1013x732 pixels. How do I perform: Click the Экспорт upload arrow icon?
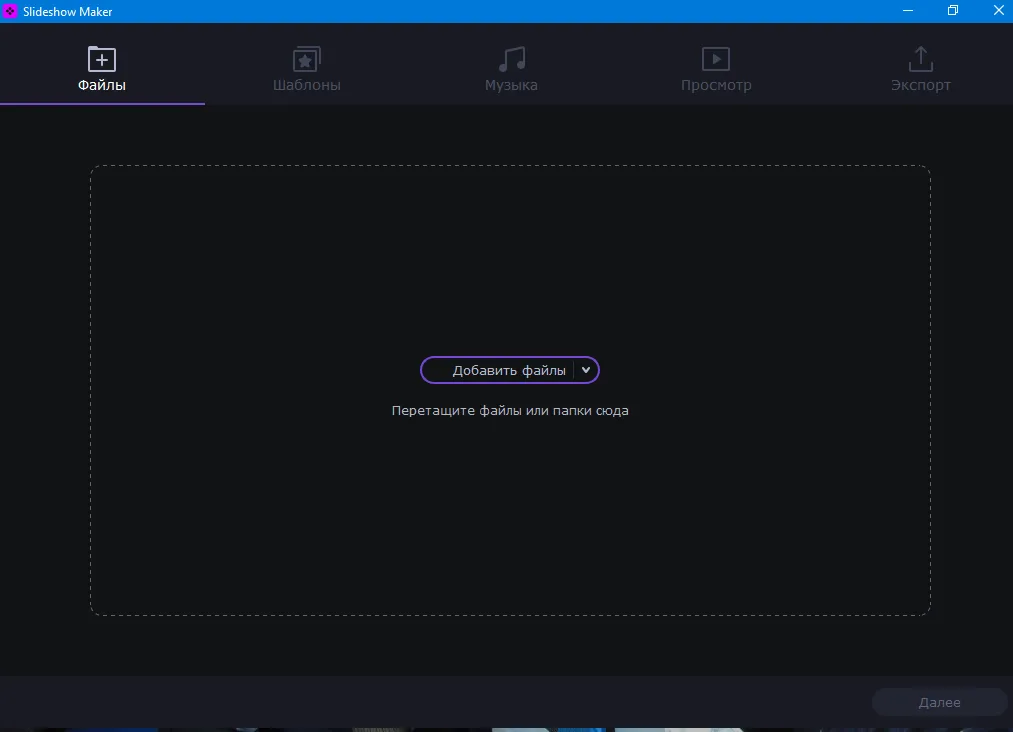pyautogui.click(x=920, y=58)
